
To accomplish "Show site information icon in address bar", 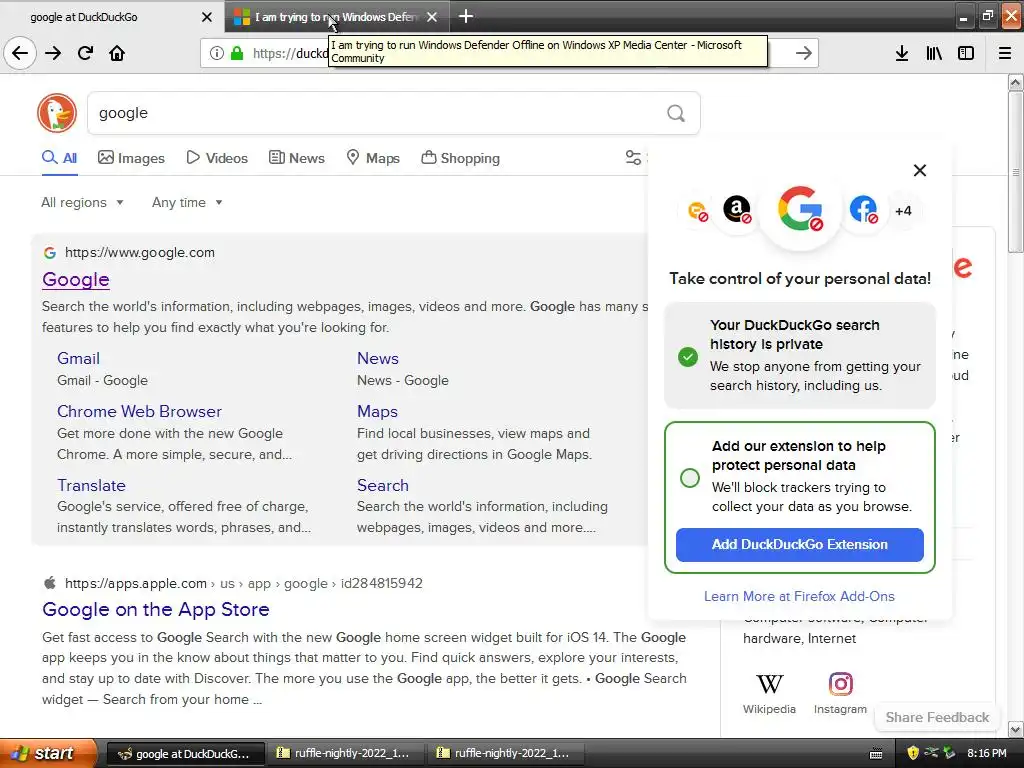I will click(216, 53).
